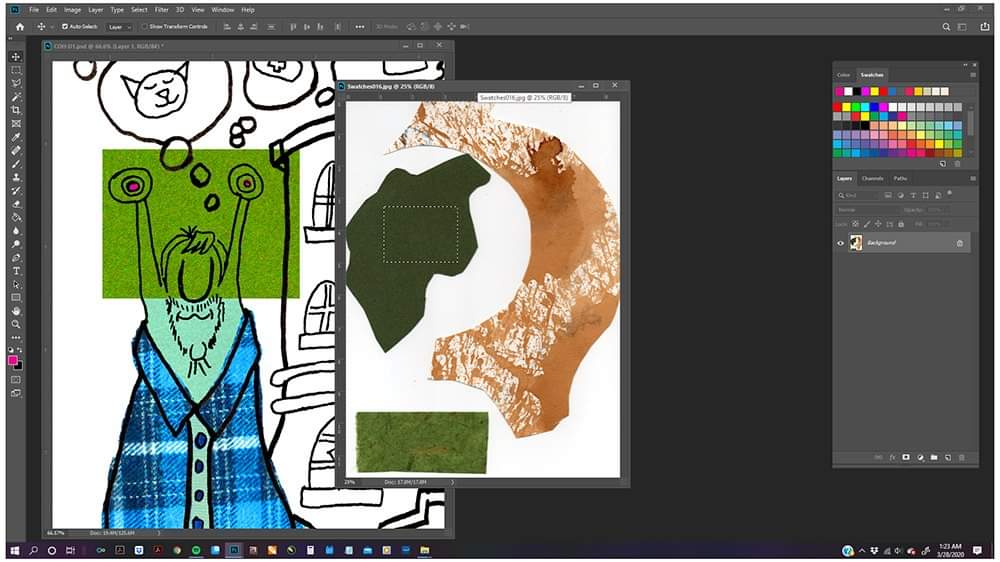
Task: Open the workspace switcher icon dropdown
Action: coord(963,27)
